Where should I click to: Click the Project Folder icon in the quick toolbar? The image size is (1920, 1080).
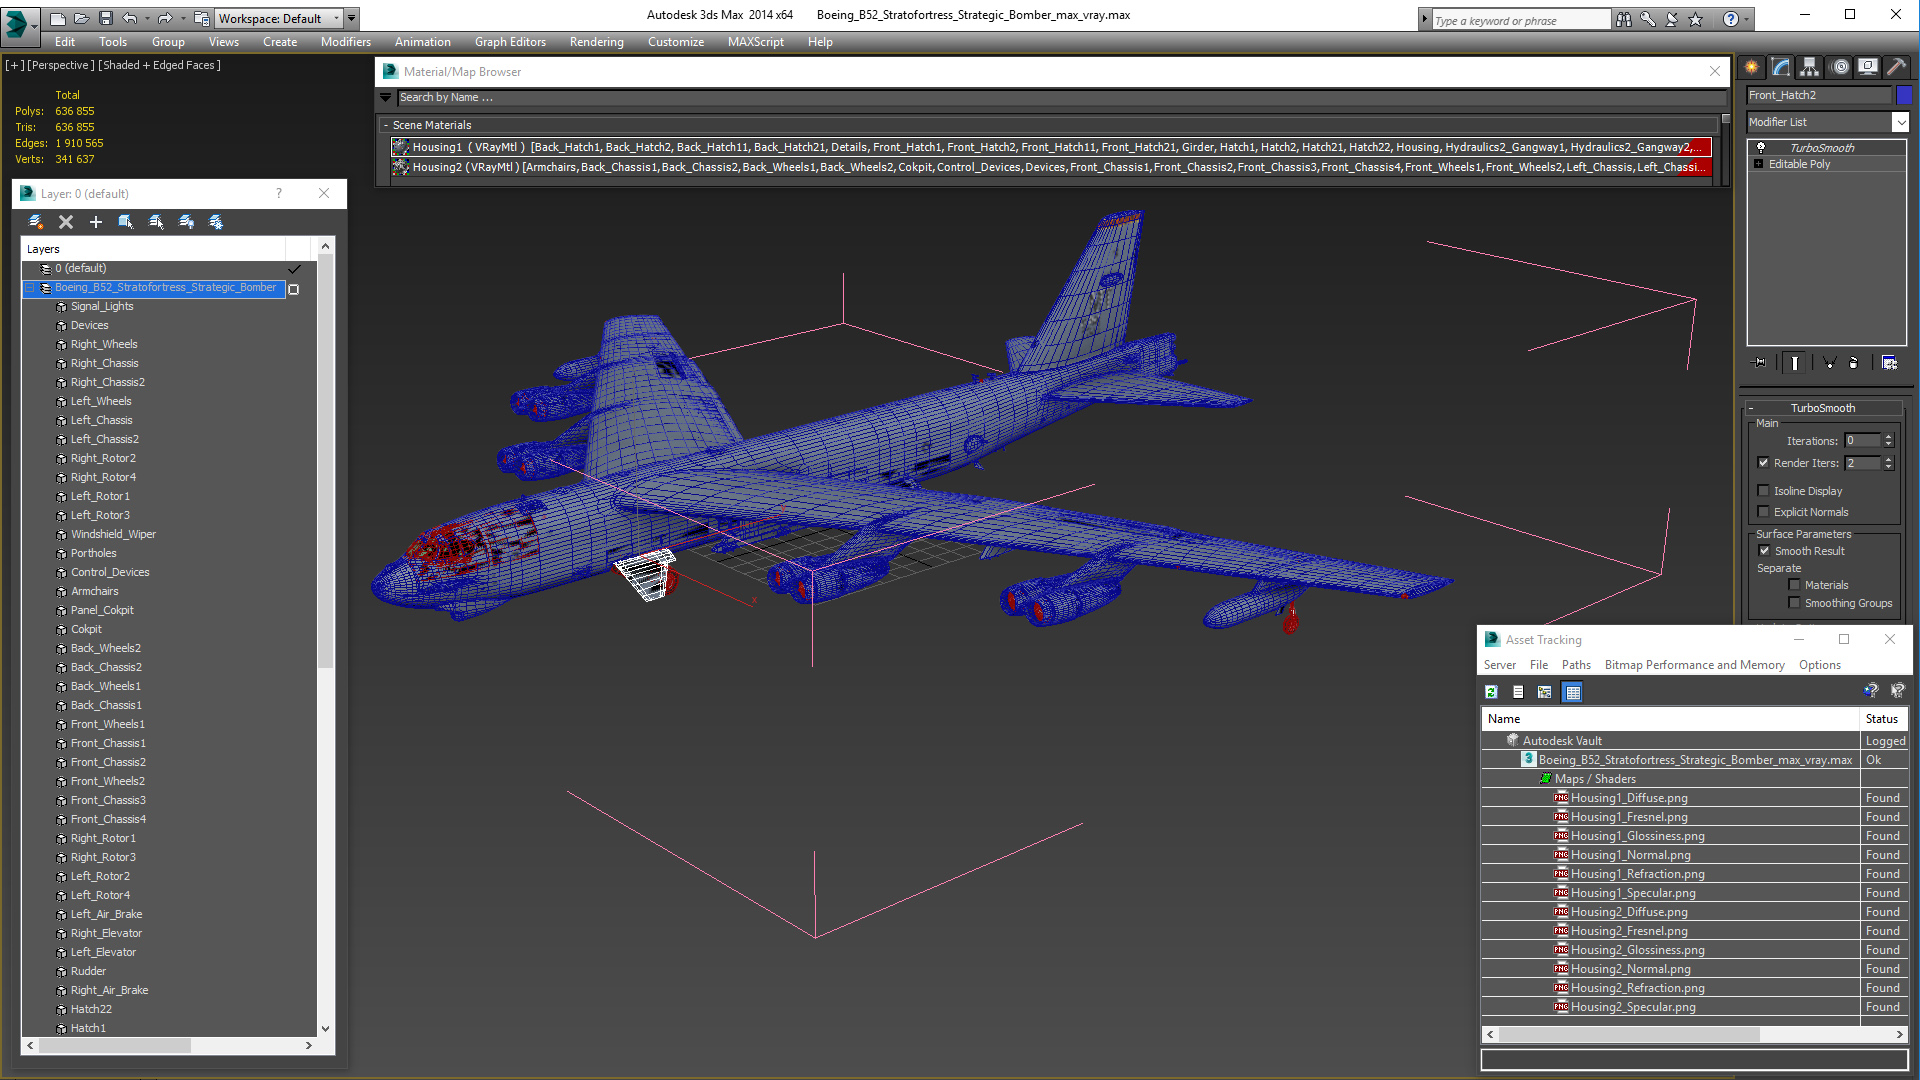point(201,18)
